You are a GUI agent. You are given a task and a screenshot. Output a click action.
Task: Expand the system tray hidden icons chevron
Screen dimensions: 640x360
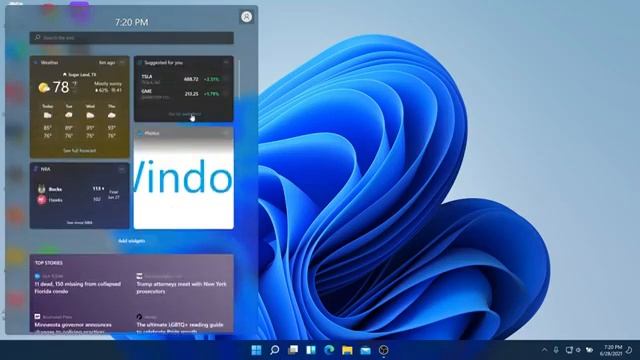coord(544,350)
